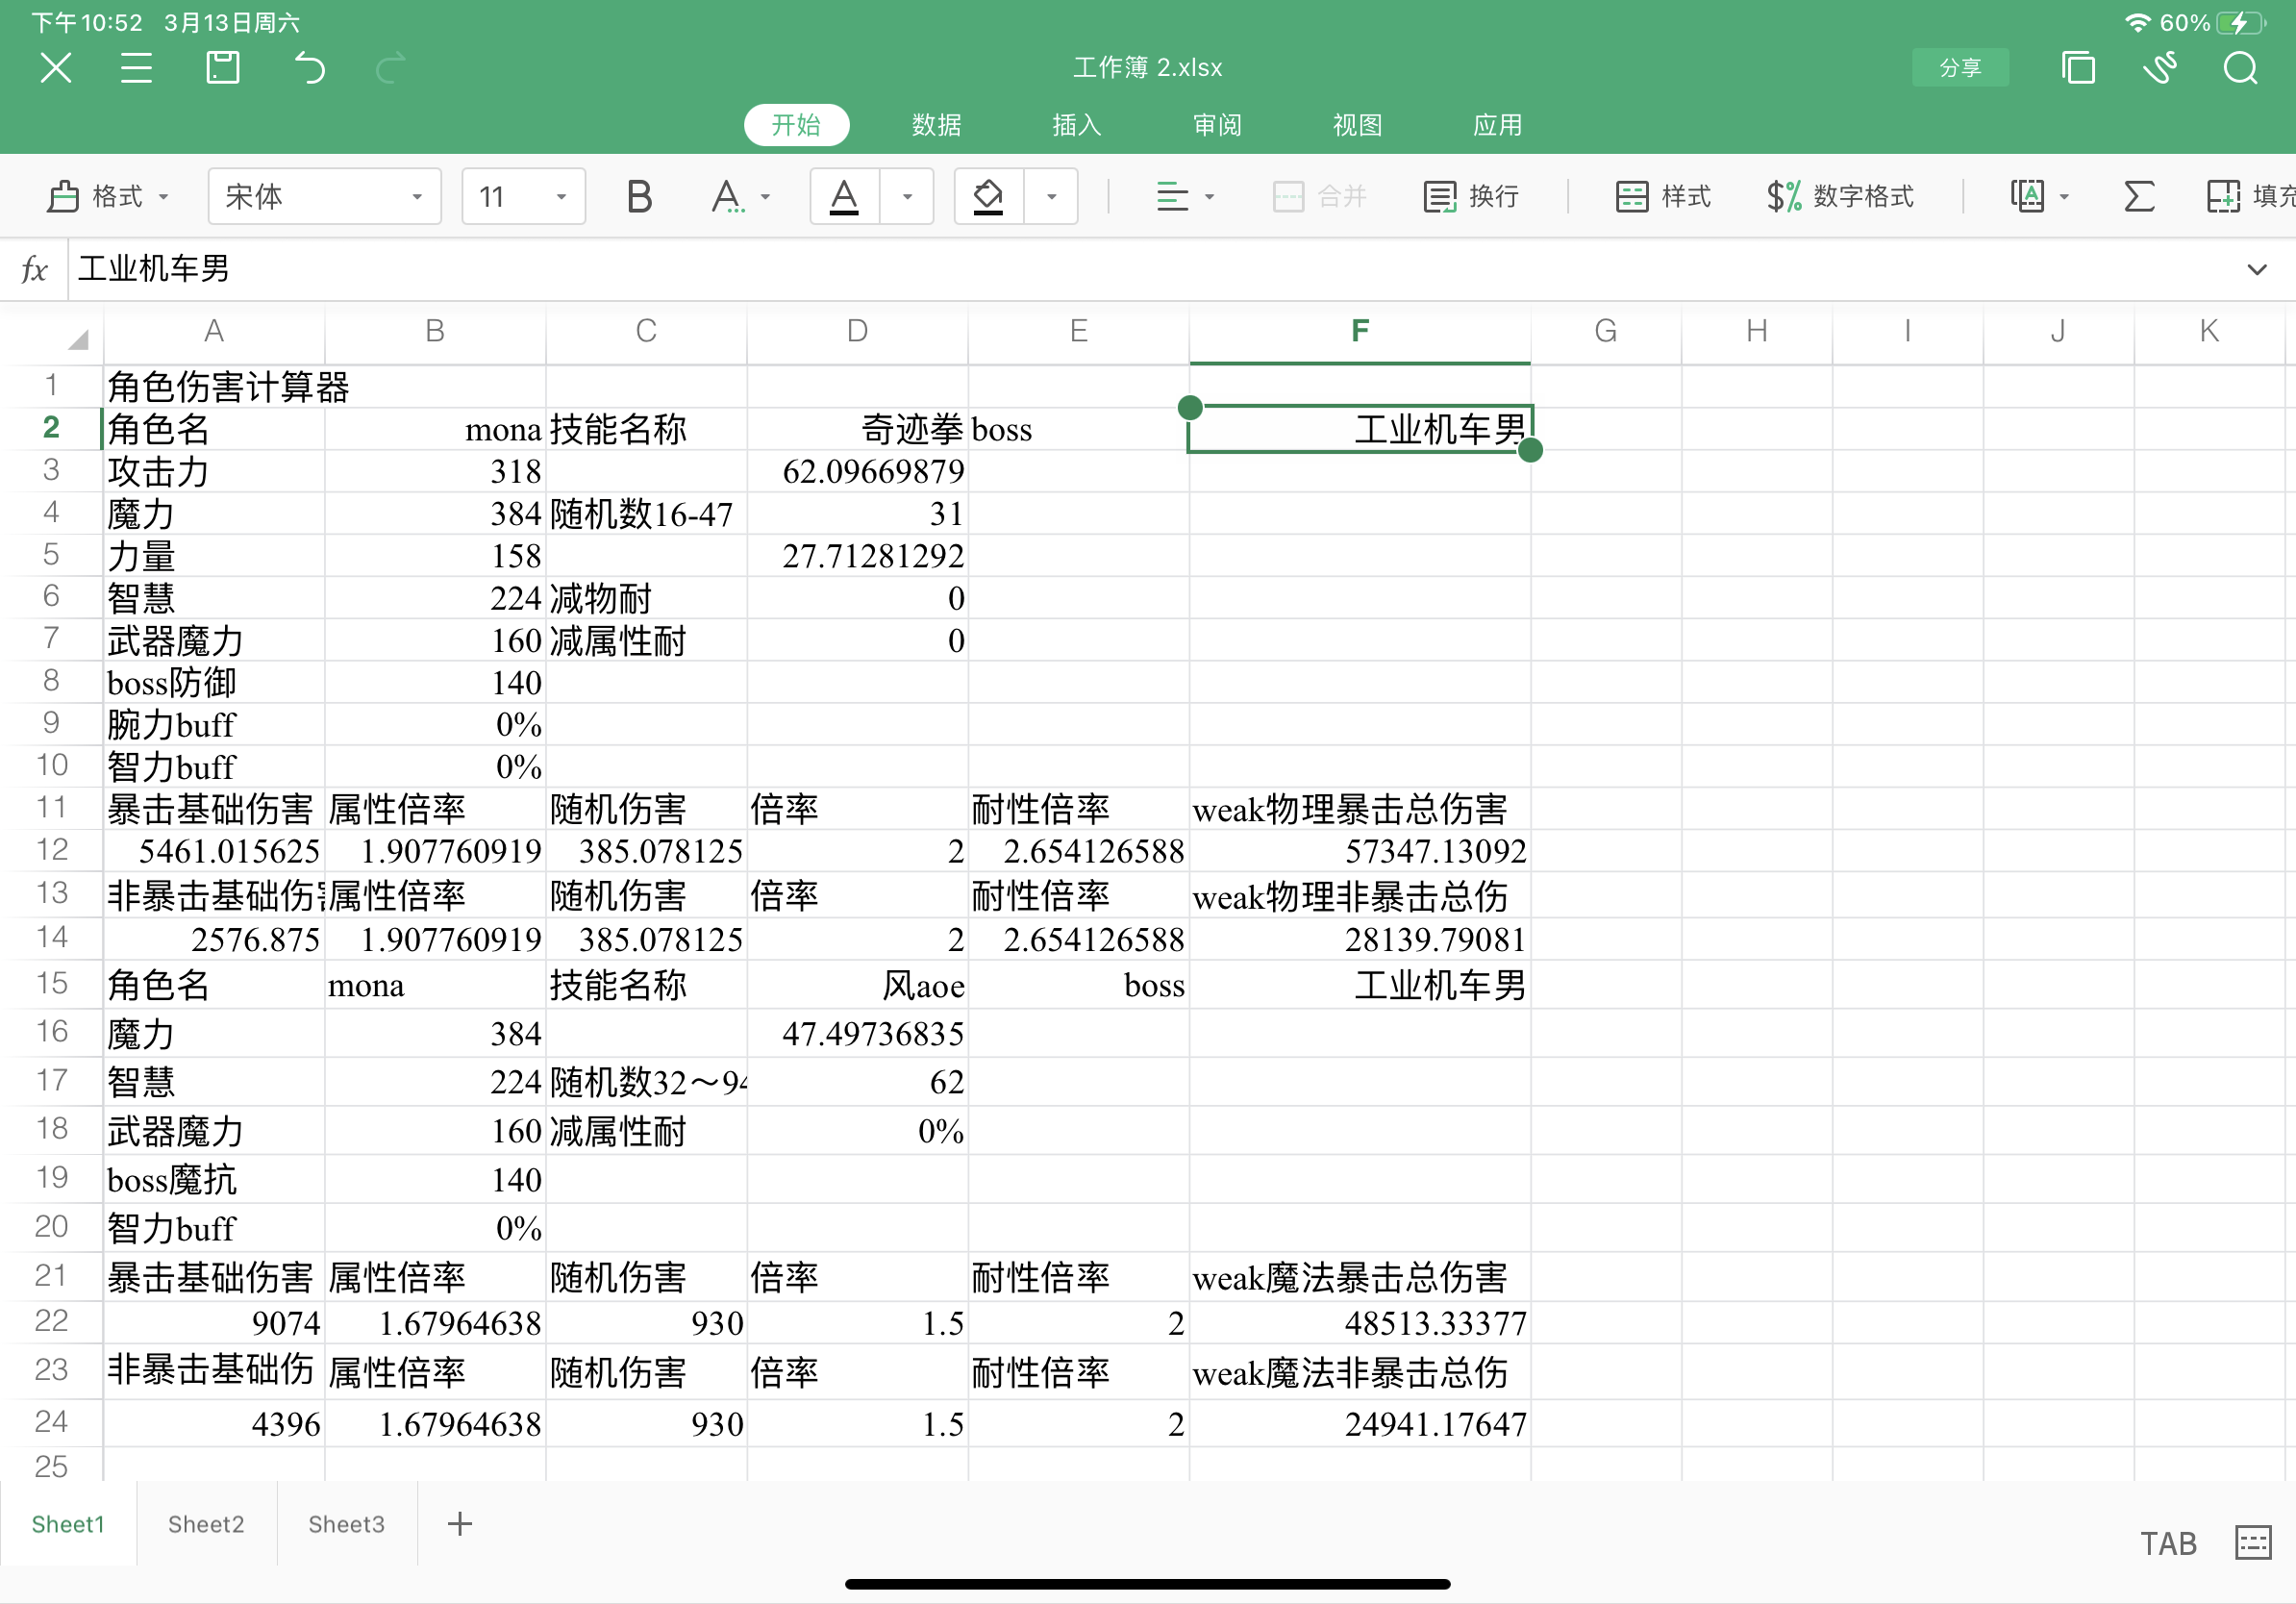Expand the font color picker arrow
Image resolution: width=2296 pixels, height=1604 pixels.
click(907, 196)
